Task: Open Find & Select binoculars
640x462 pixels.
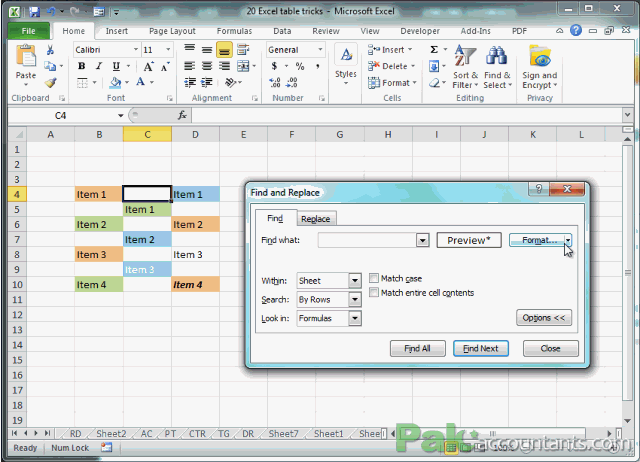Action: coord(497,67)
